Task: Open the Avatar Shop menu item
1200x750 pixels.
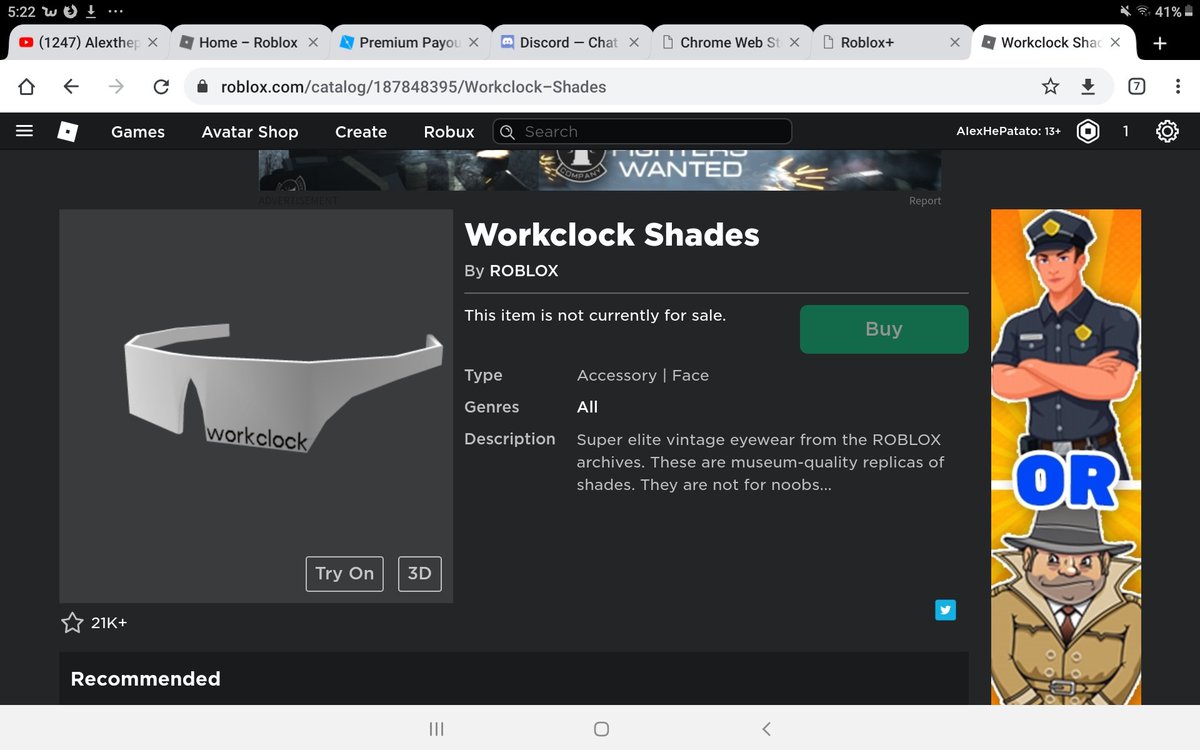Action: 250,132
